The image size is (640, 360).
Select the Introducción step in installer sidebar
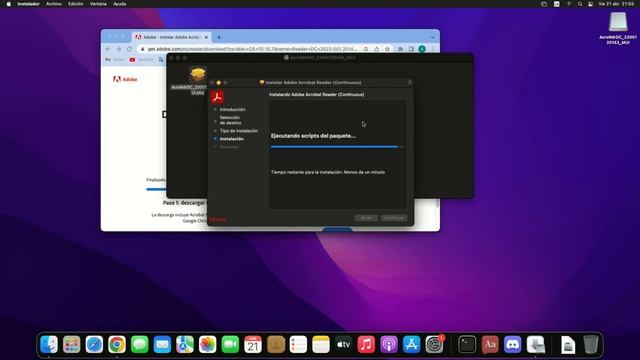pos(233,109)
